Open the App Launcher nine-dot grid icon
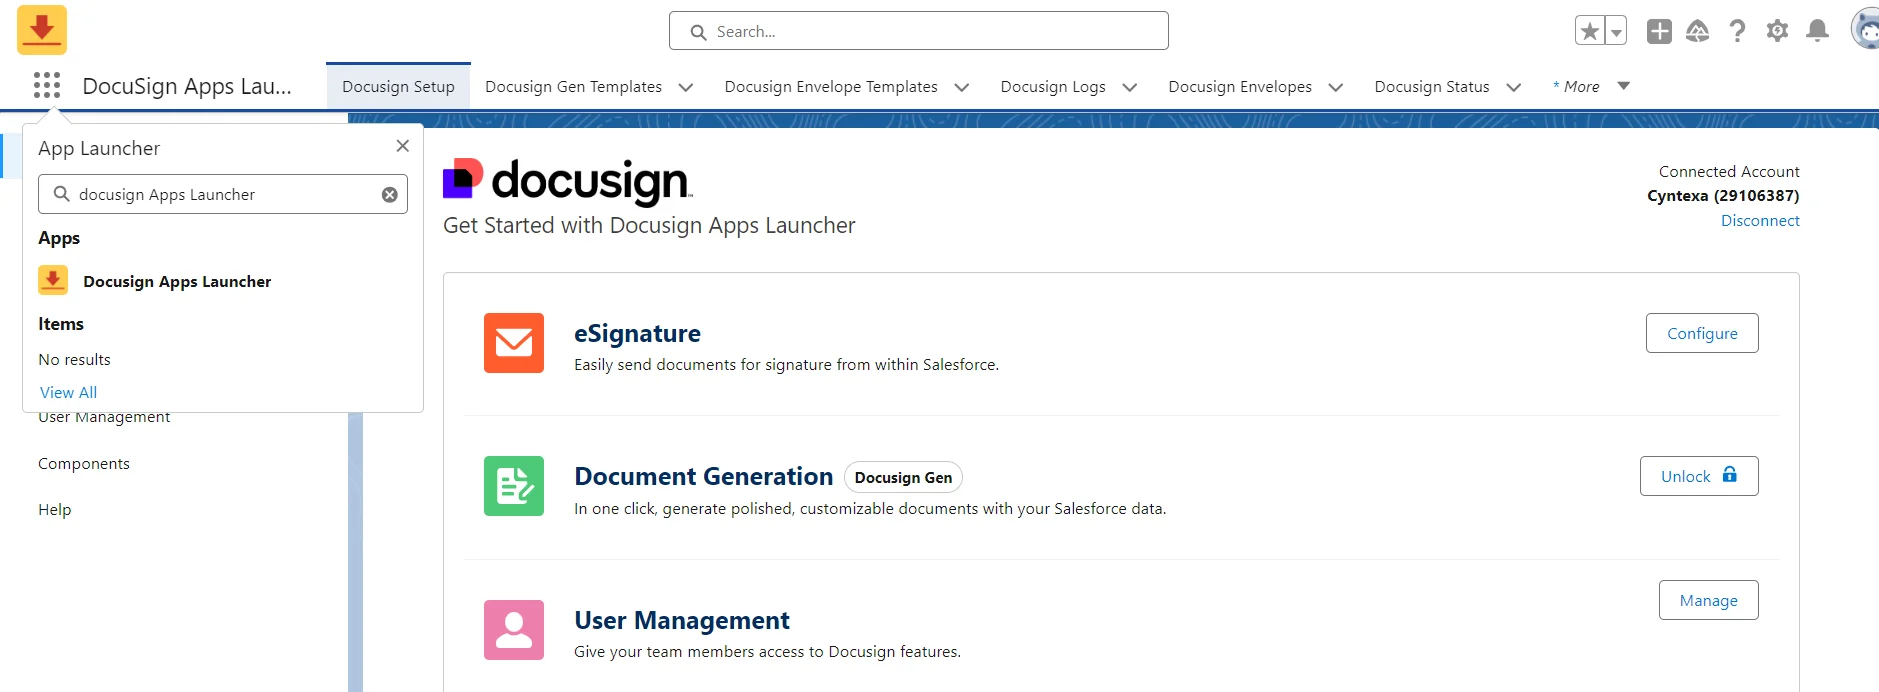1879x692 pixels. pos(47,85)
